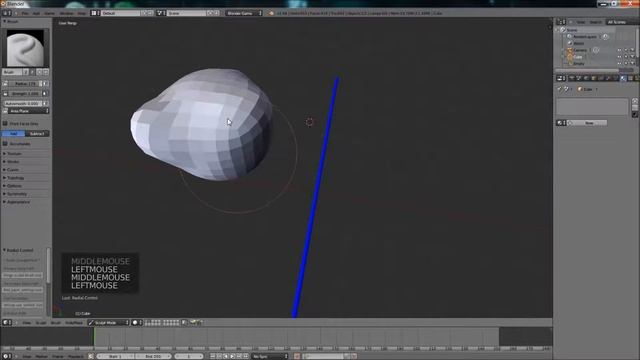Screen dimensions: 640x360
Task: Enable the Front Faces Only checkbox
Action: [5, 123]
